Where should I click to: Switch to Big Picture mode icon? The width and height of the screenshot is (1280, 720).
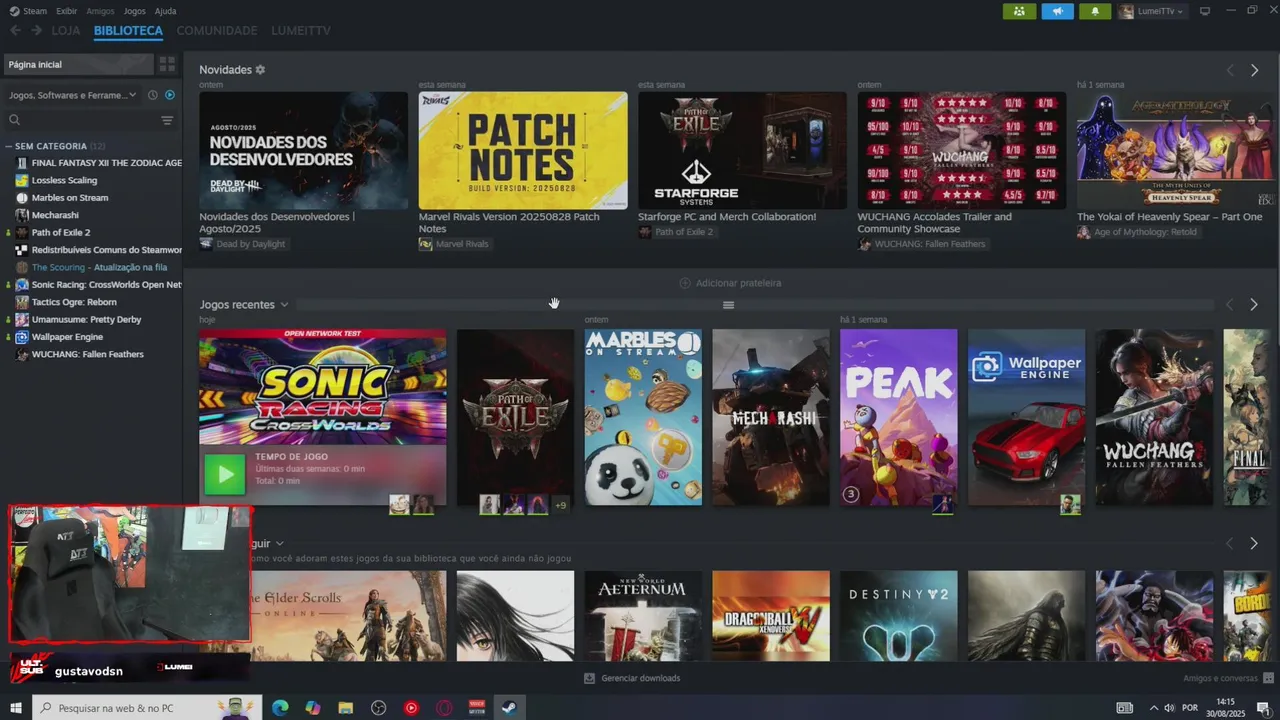click(x=1205, y=11)
